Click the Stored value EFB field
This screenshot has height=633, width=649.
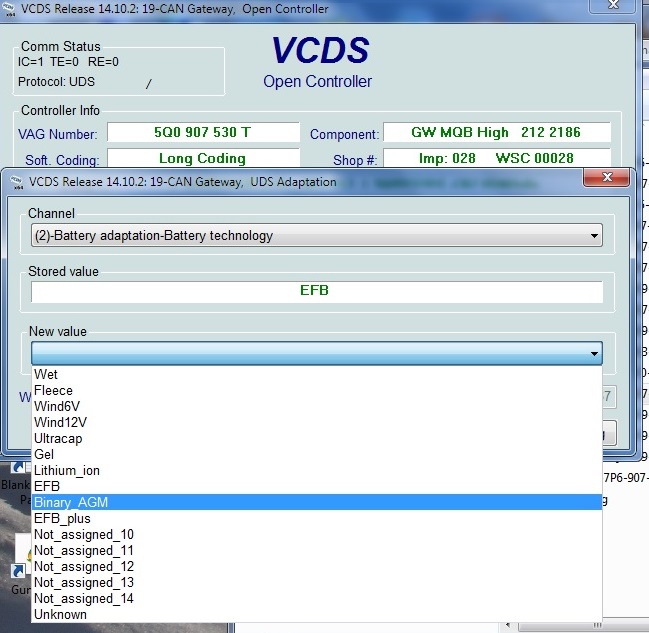click(x=317, y=291)
